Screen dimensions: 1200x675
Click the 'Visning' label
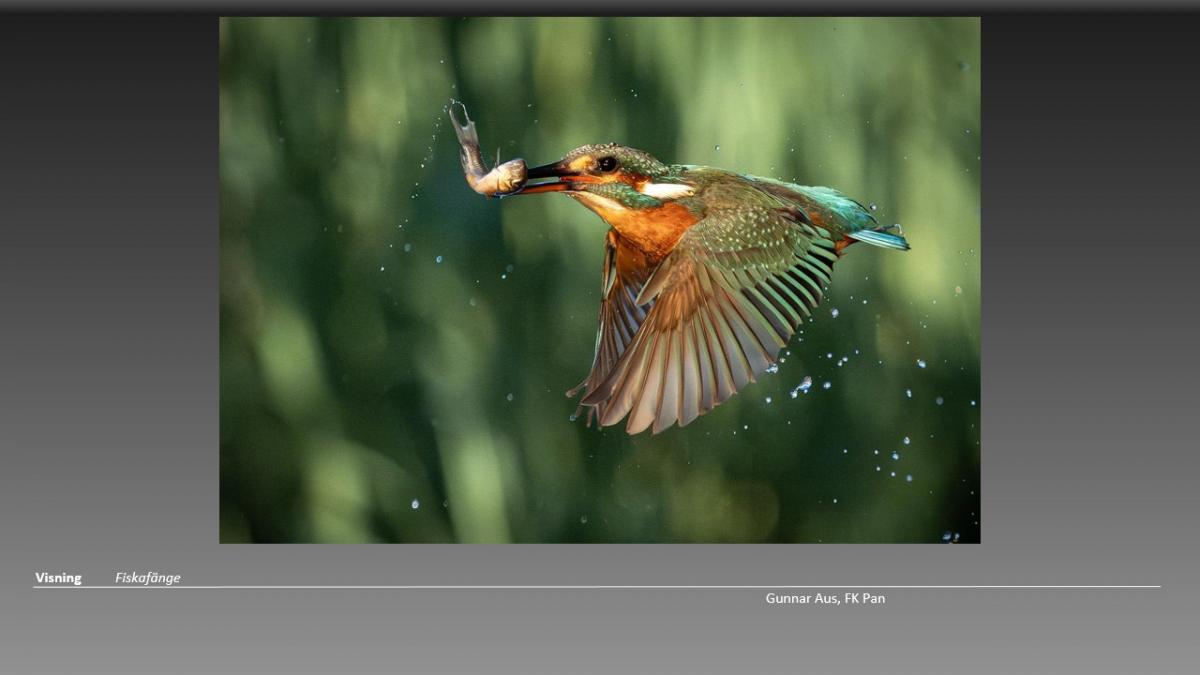click(58, 578)
